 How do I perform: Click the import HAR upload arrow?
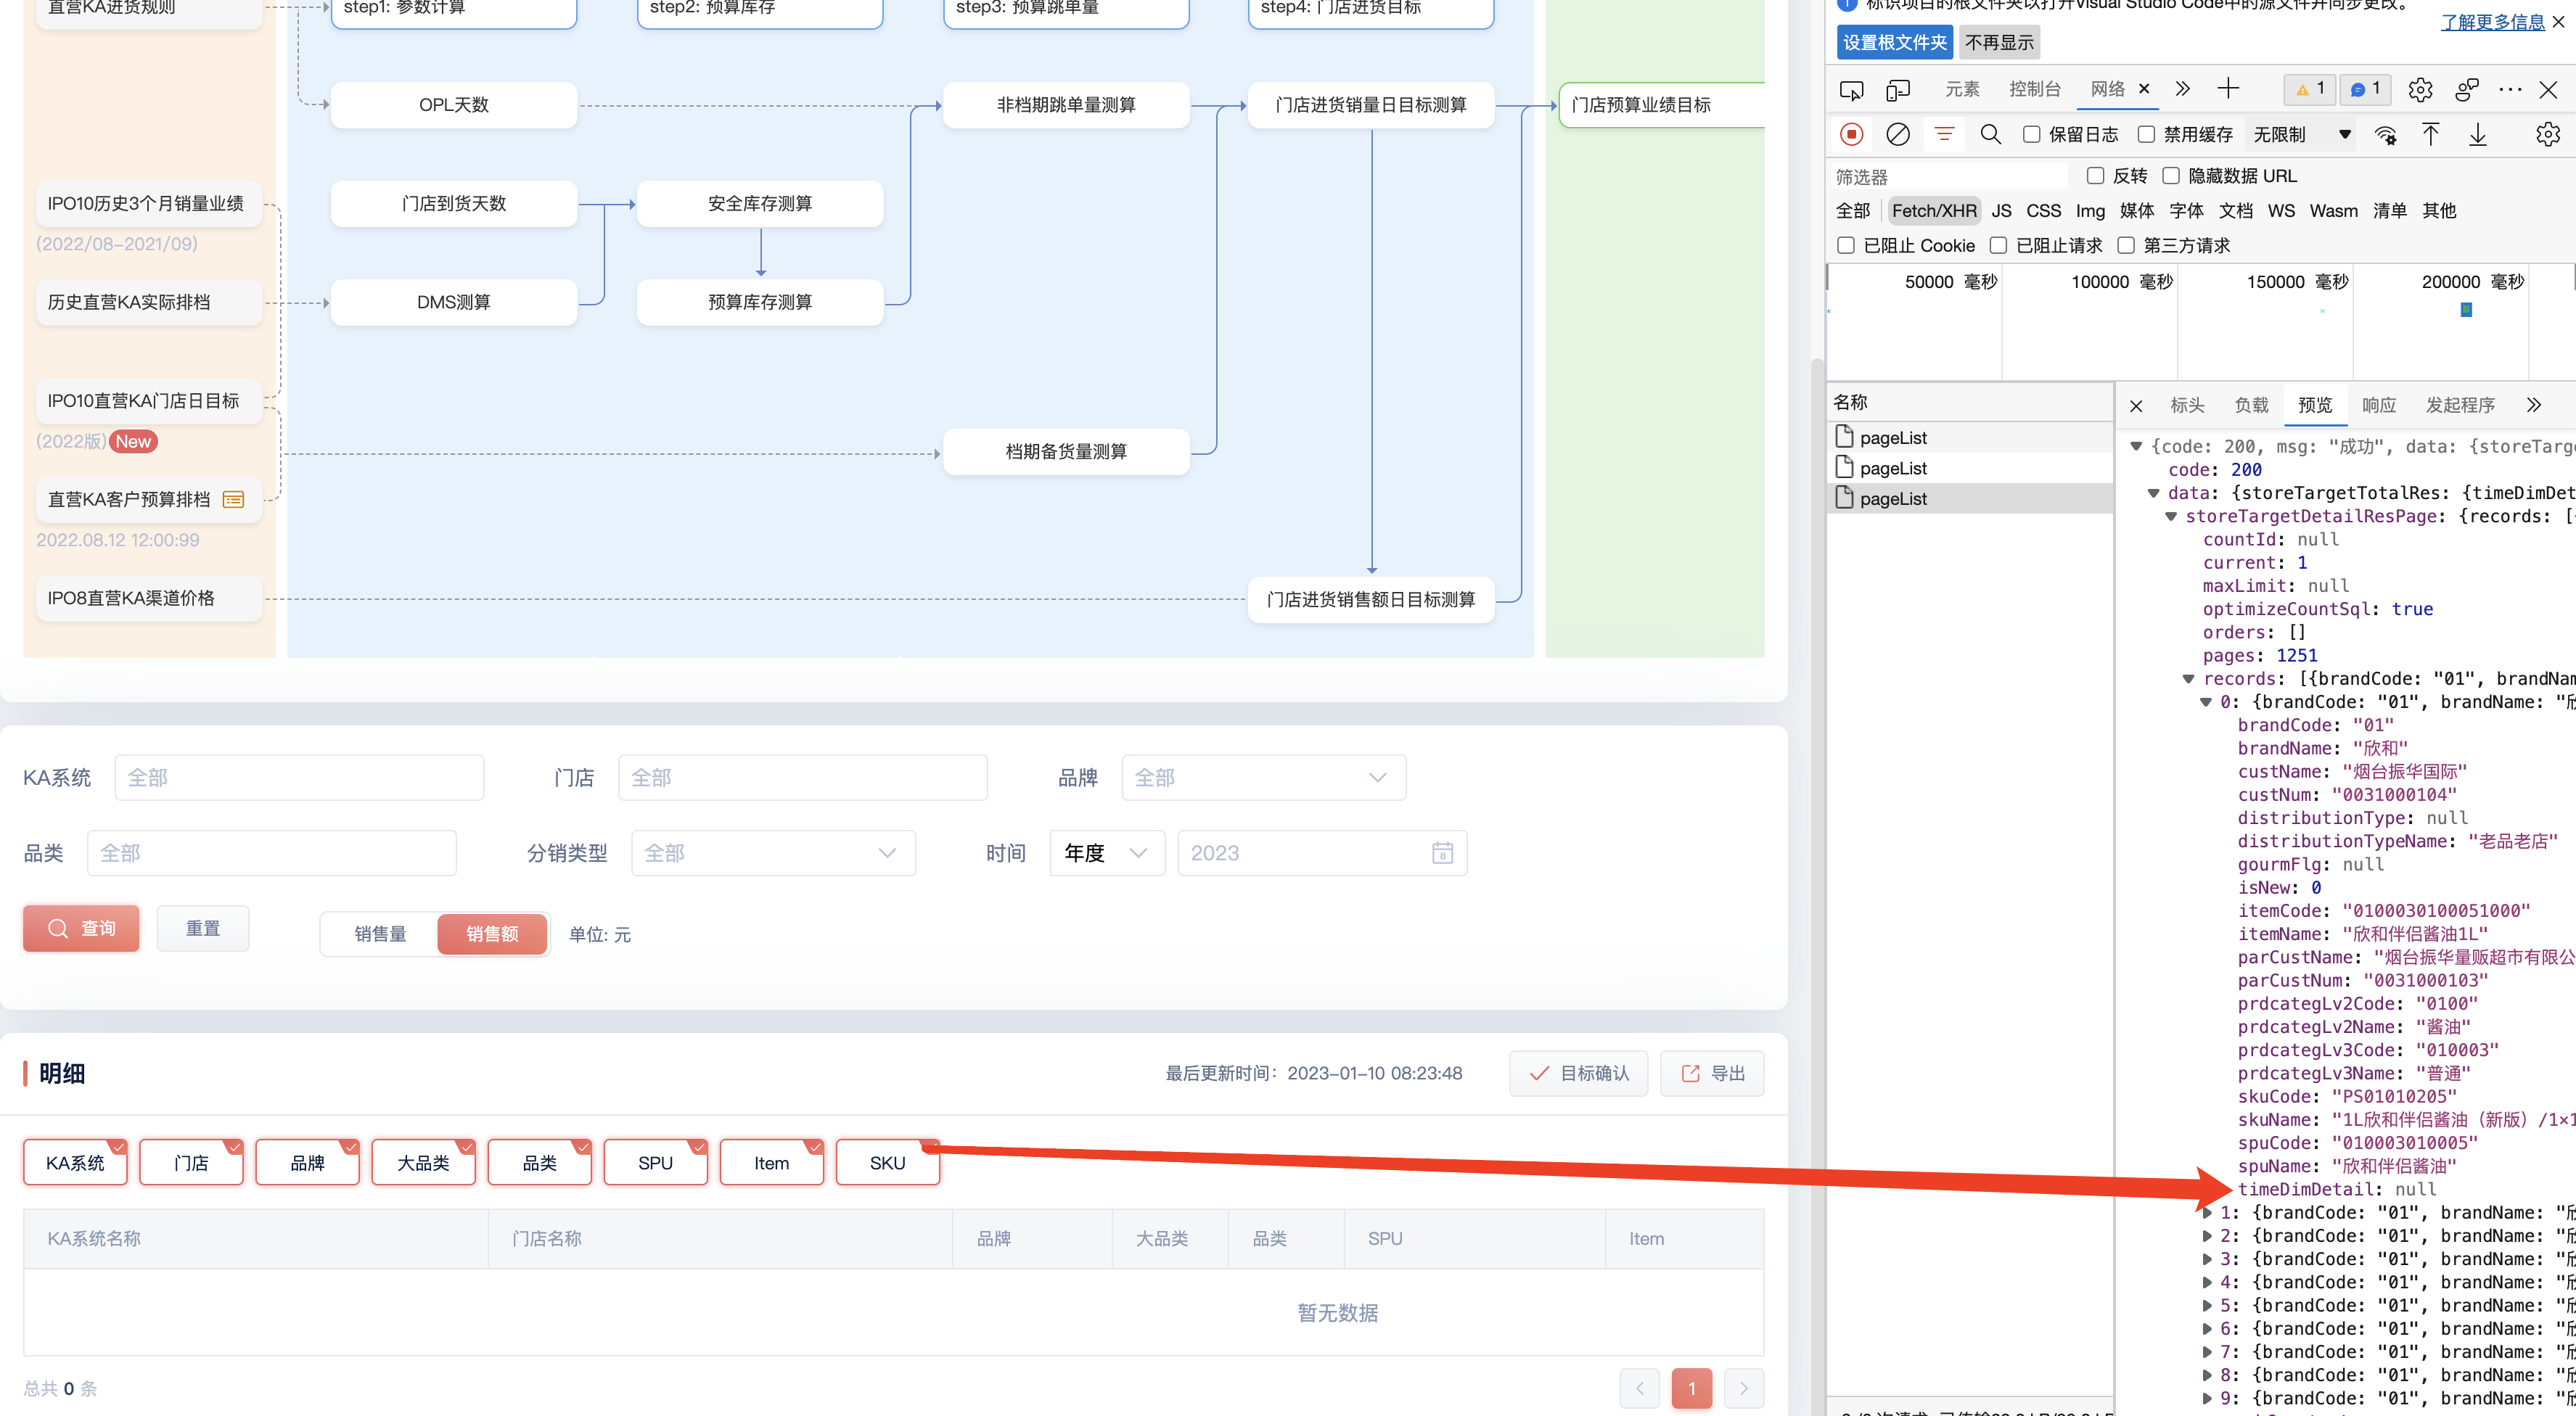(x=2431, y=134)
